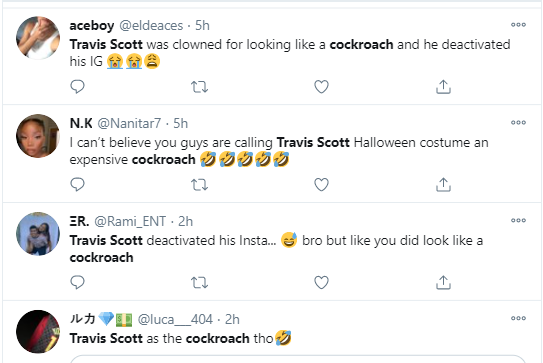The height and width of the screenshot is (363, 543).
Task: Reply to aceboy's tweet
Action: click(x=77, y=87)
